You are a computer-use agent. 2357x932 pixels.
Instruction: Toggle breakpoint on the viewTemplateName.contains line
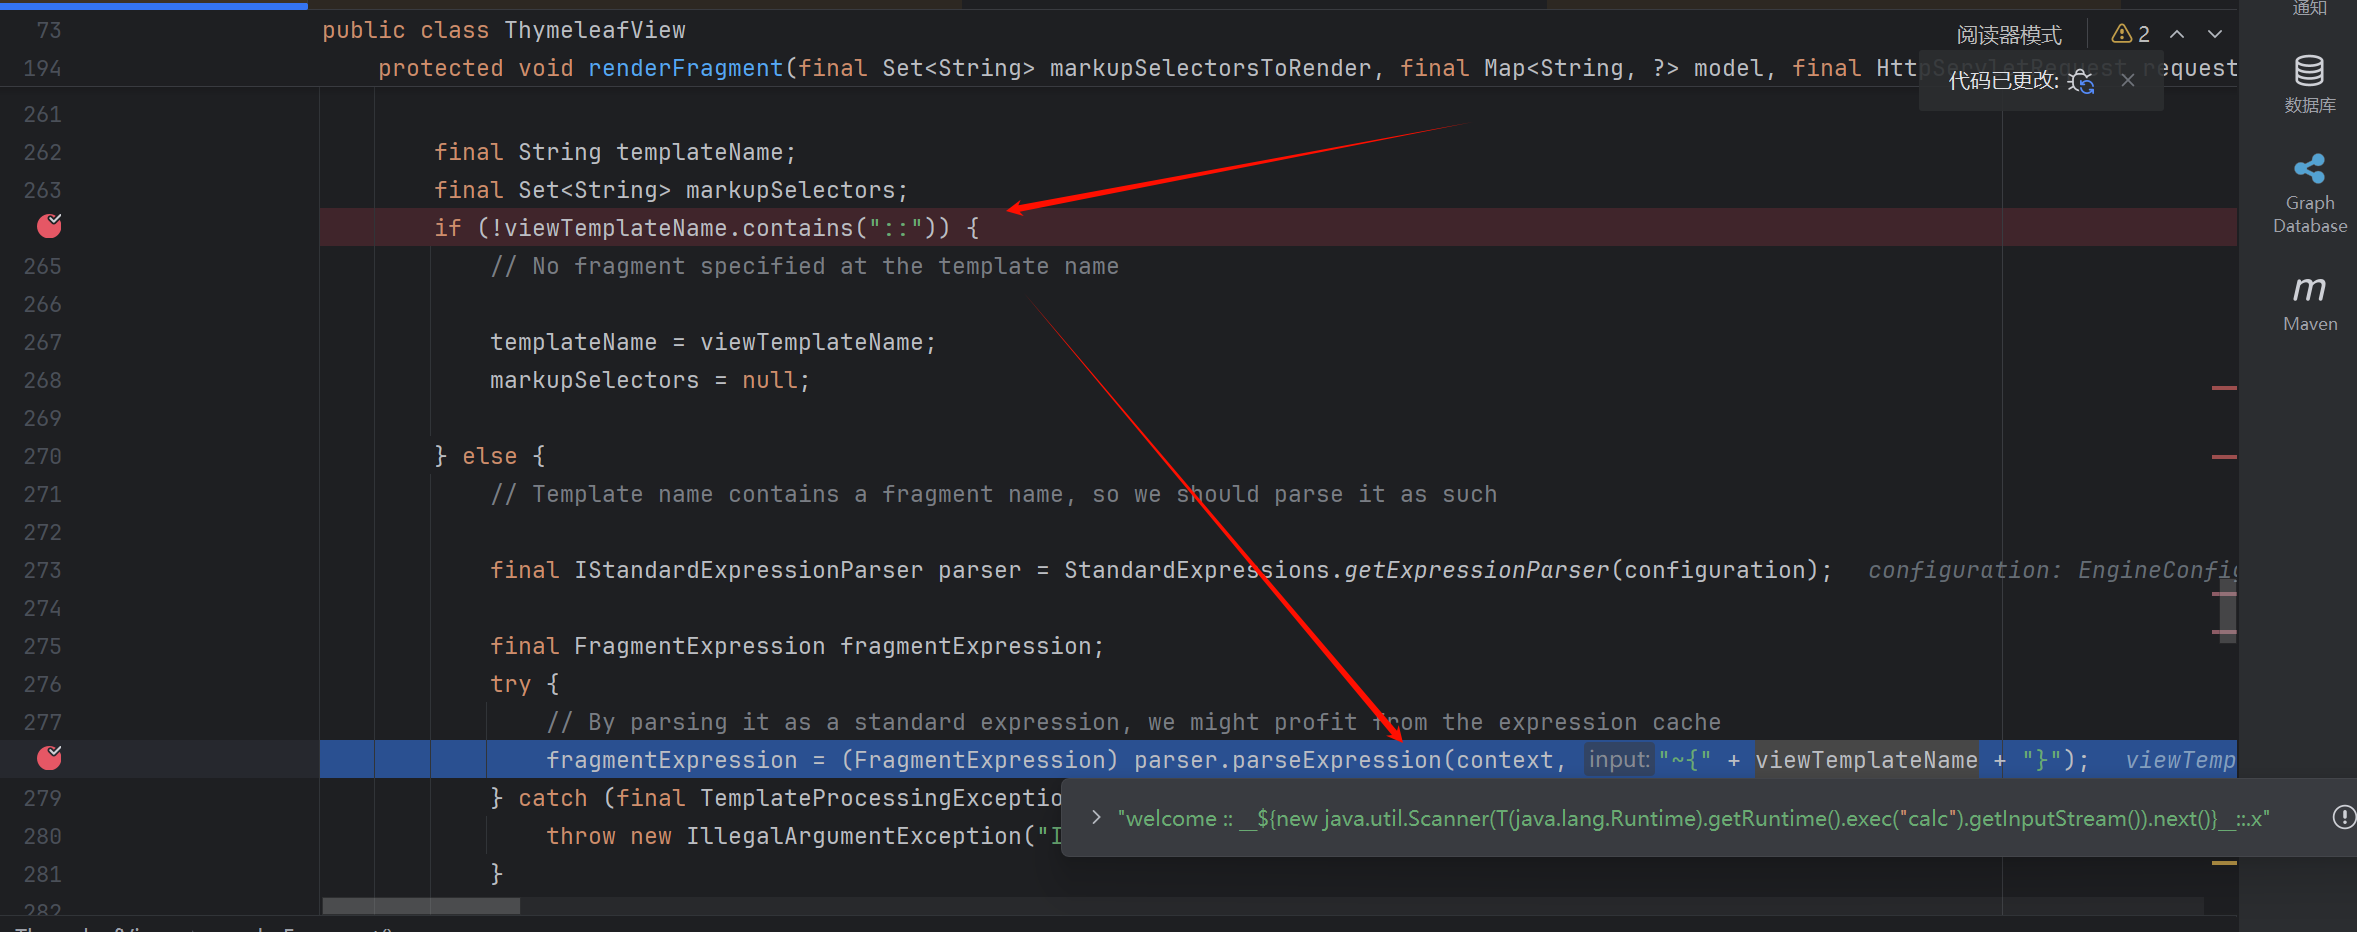point(49,227)
